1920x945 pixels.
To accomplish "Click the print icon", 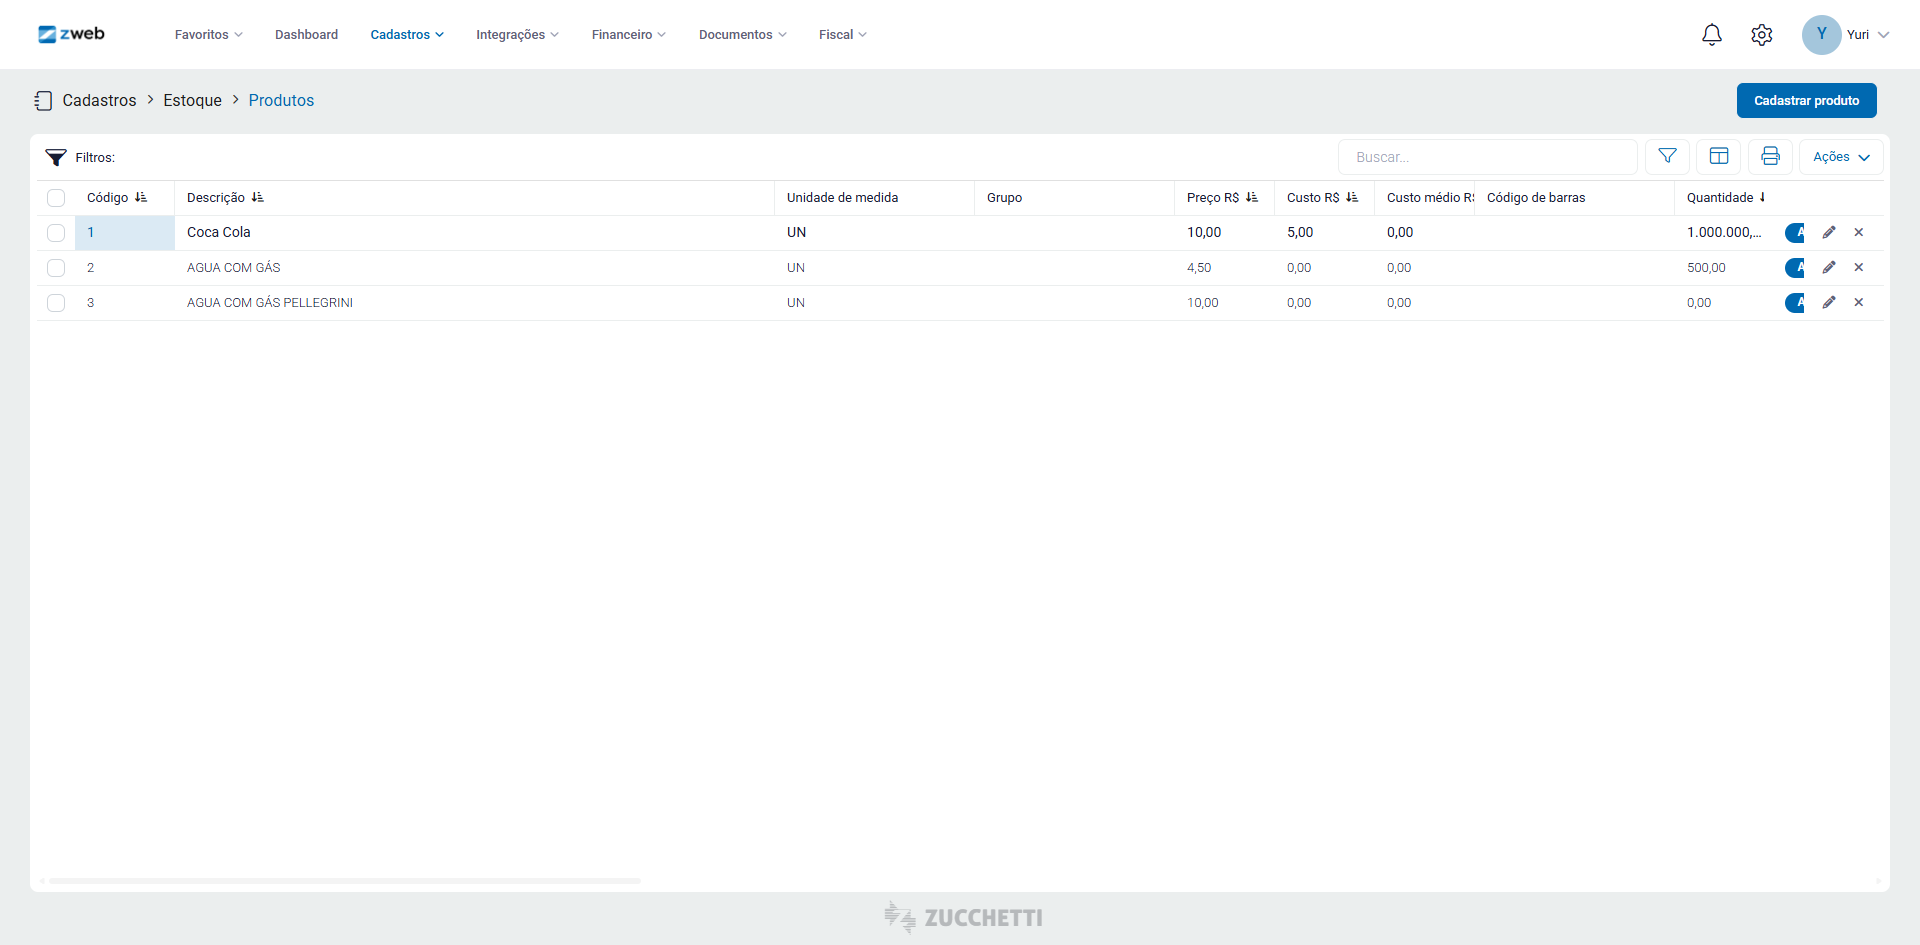I will point(1770,156).
